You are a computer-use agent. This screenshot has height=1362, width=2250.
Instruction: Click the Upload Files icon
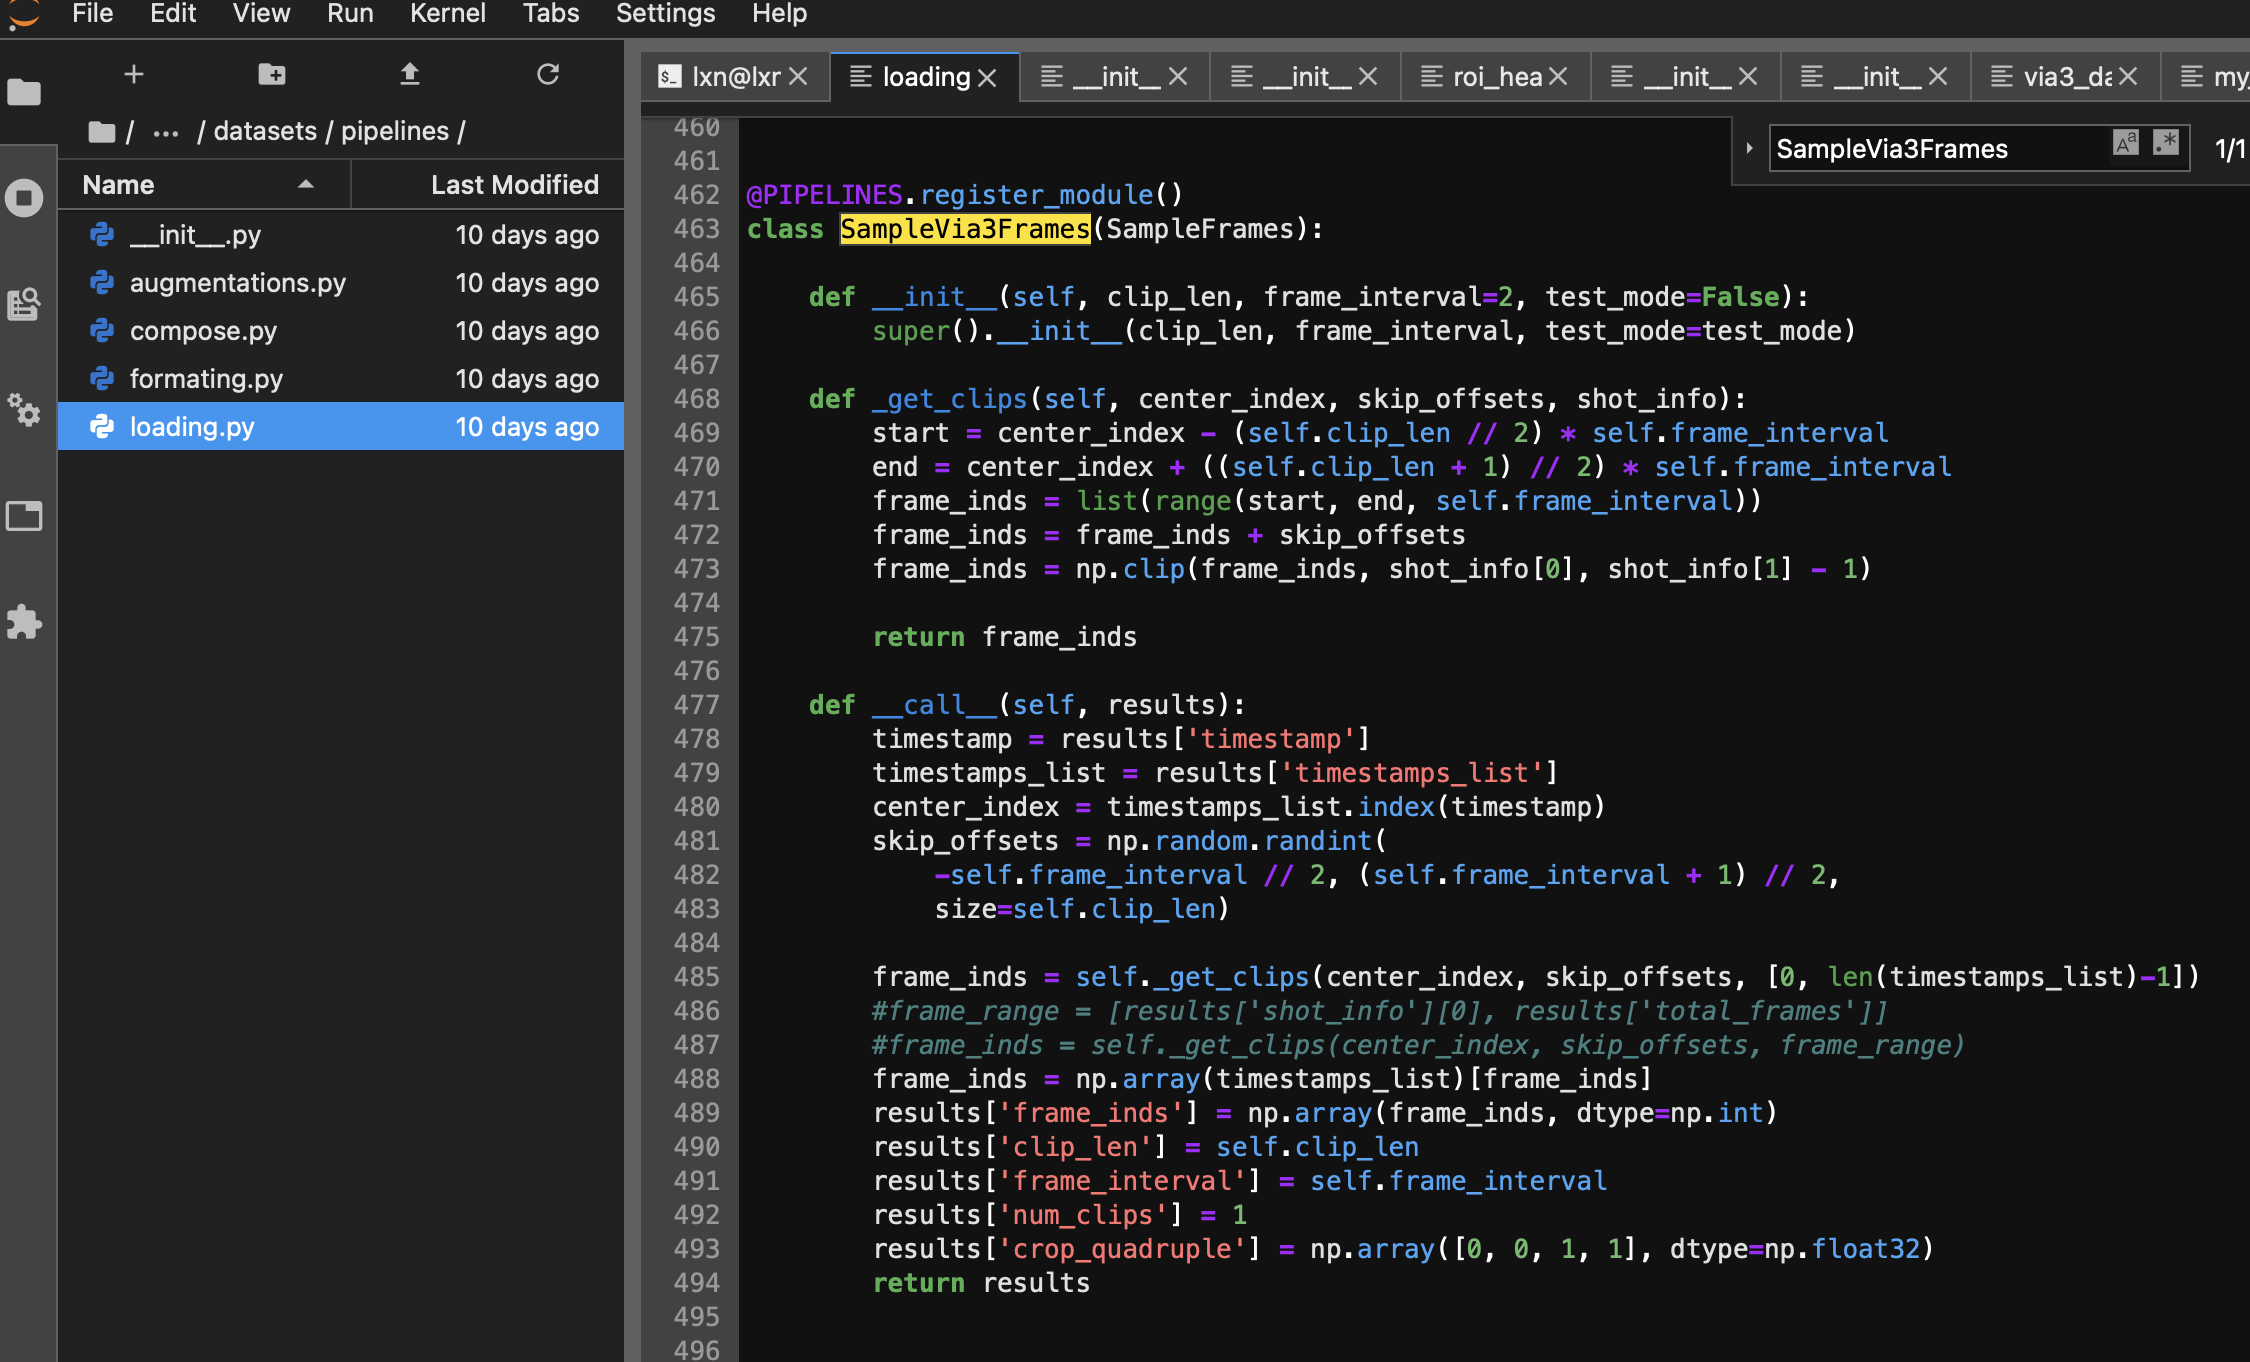coord(410,74)
